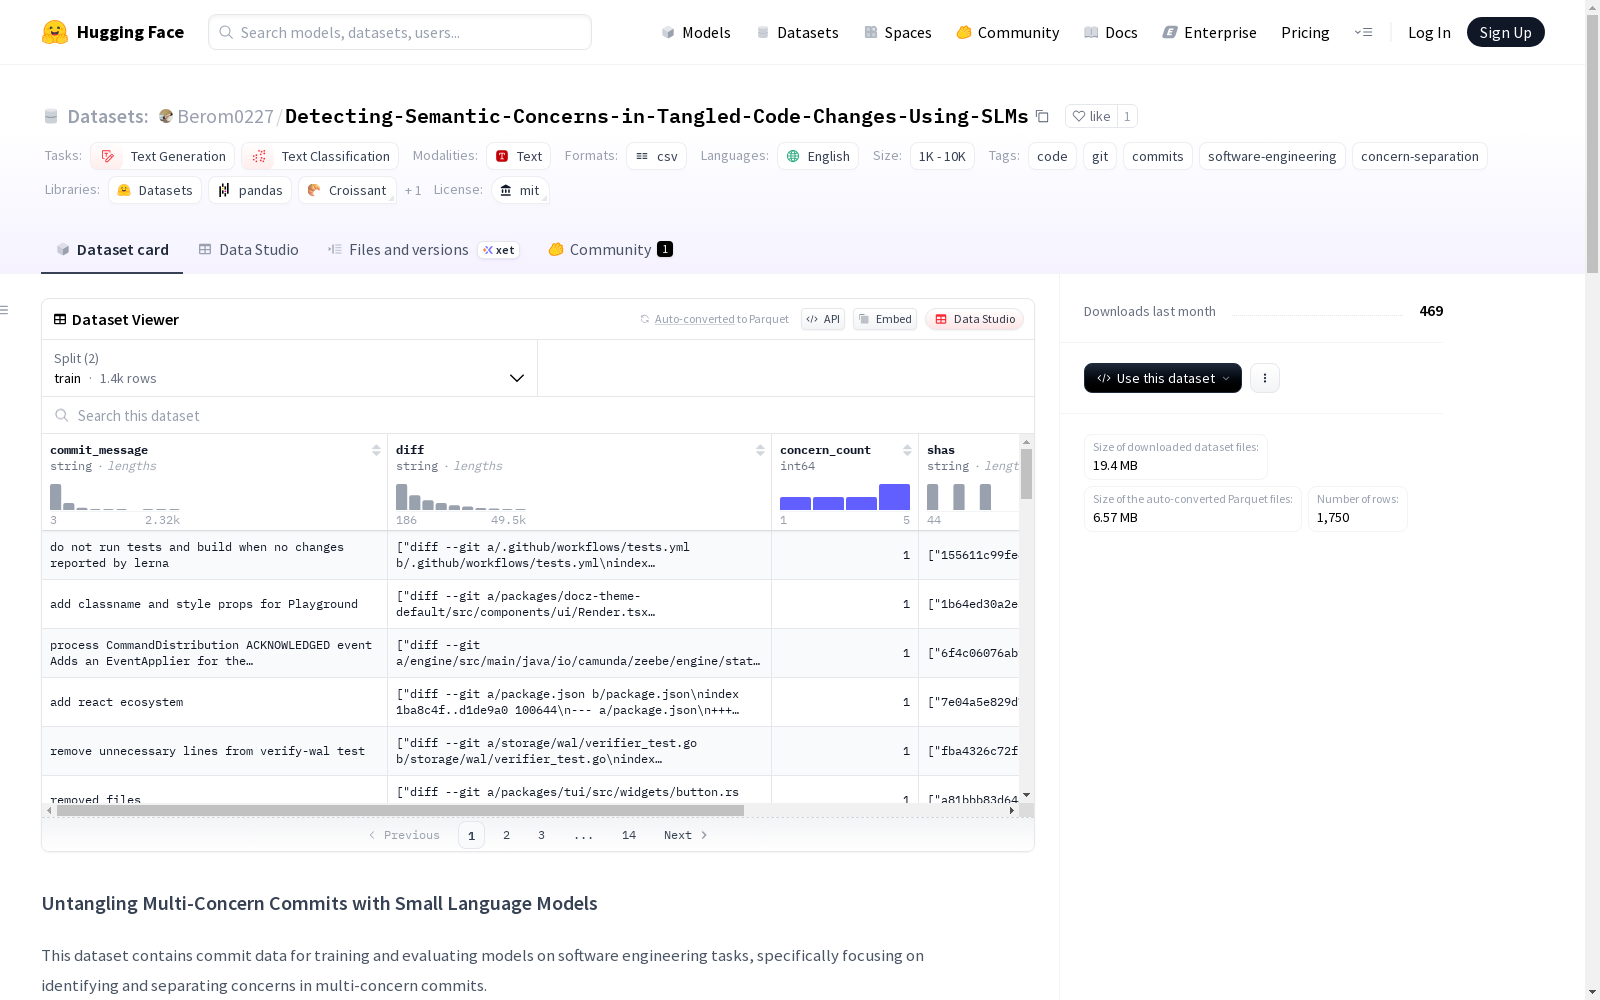1600x1000 pixels.
Task: Copy dataset name with copy icon
Action: click(x=1042, y=116)
